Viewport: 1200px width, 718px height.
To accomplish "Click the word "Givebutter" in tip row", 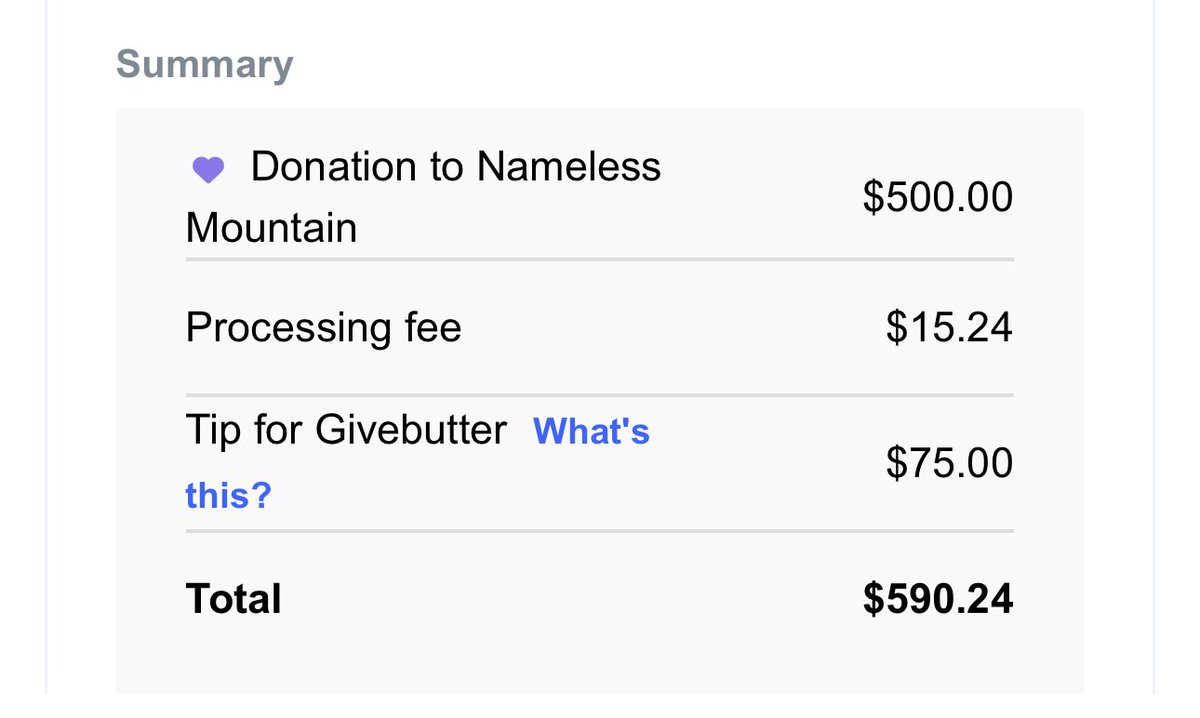I will pyautogui.click(x=411, y=430).
